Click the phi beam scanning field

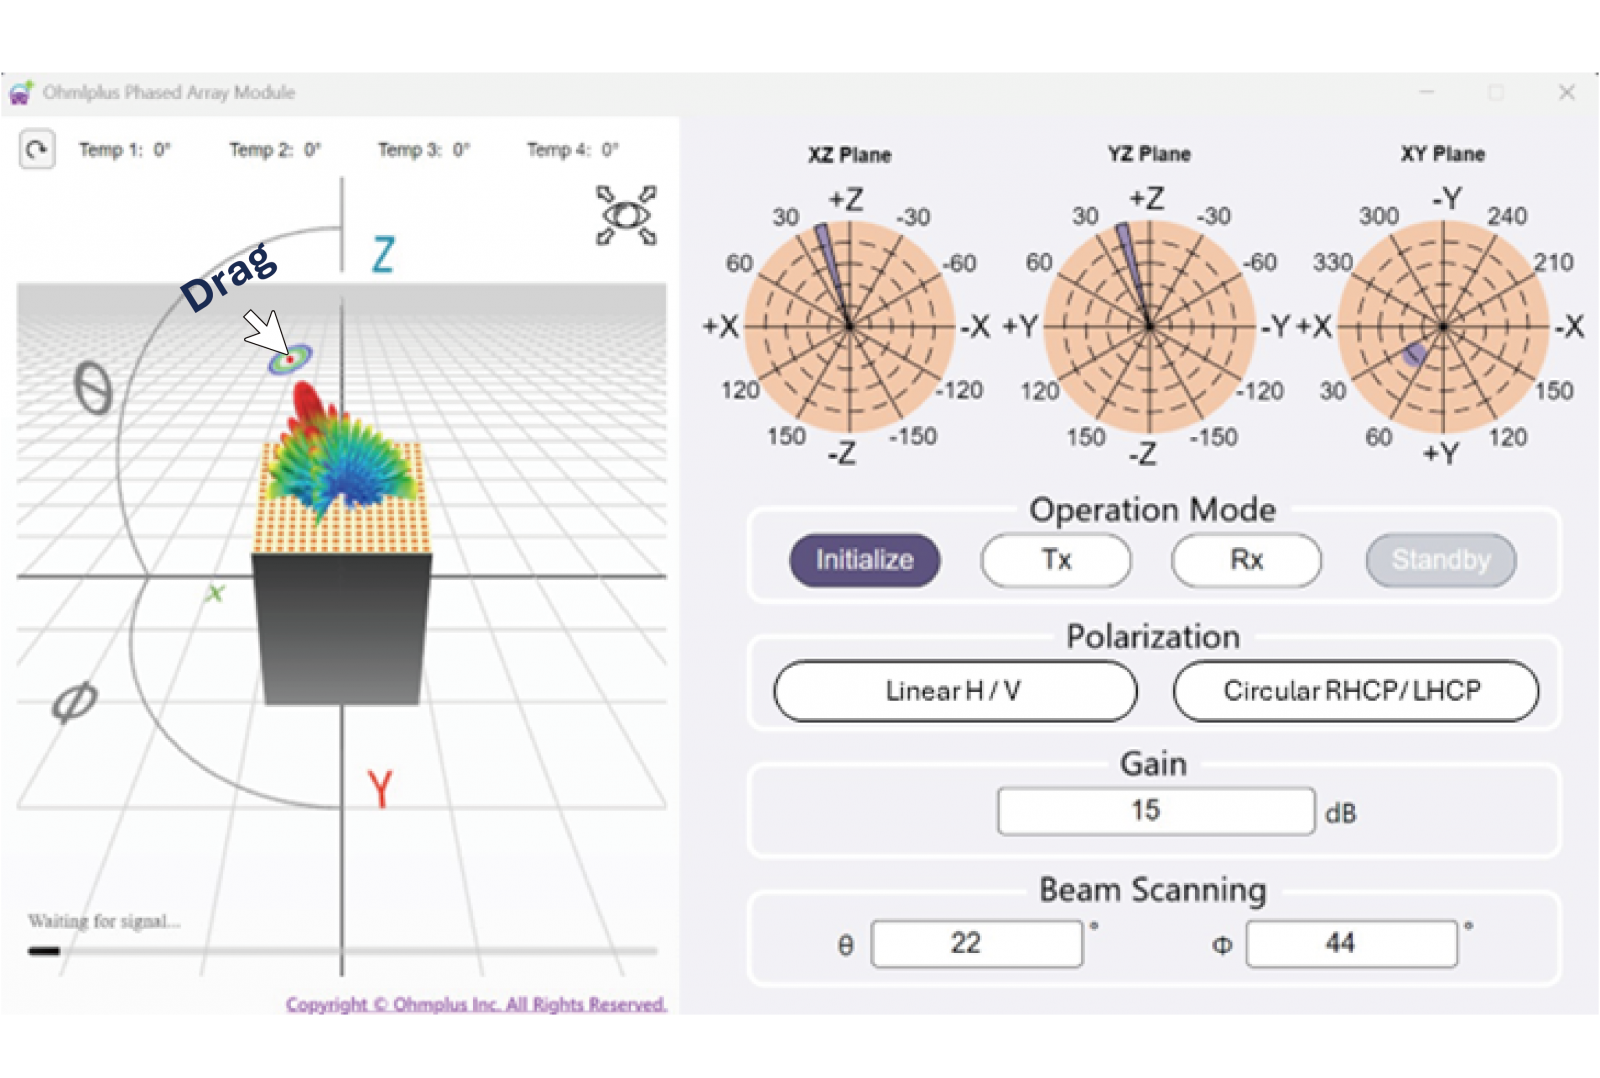1350,943
